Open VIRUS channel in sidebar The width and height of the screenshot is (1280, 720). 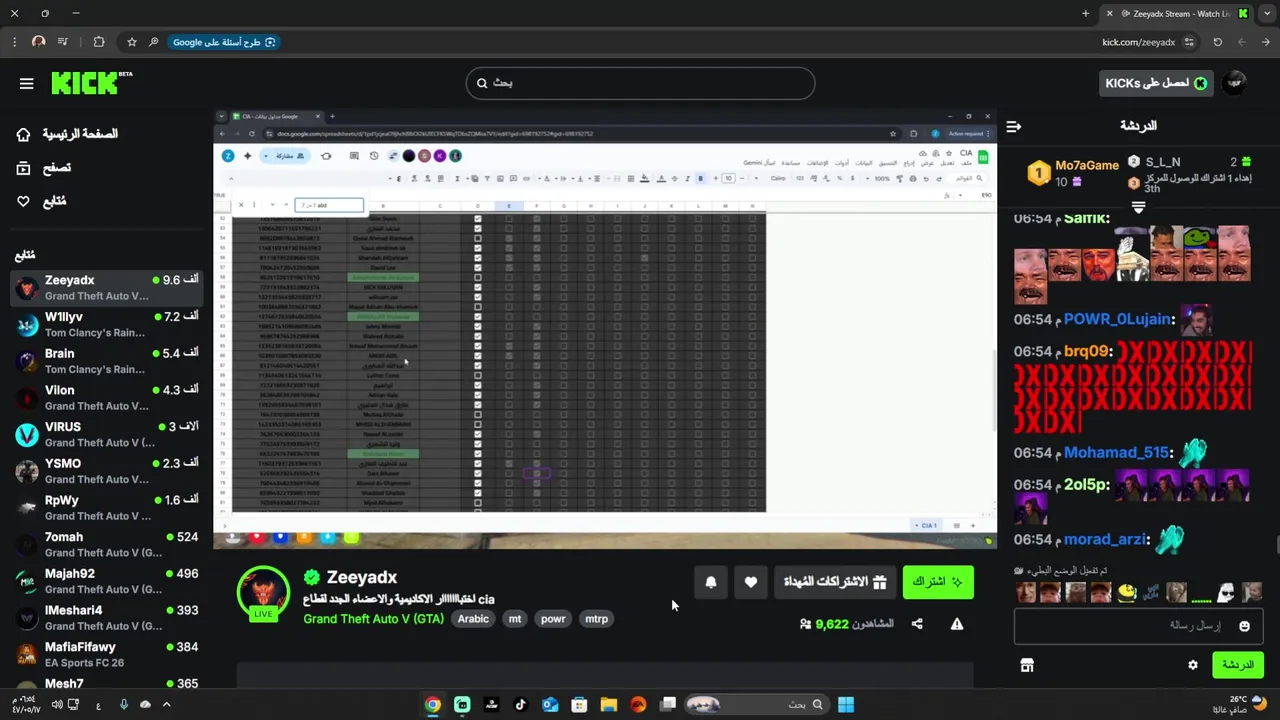tap(107, 435)
